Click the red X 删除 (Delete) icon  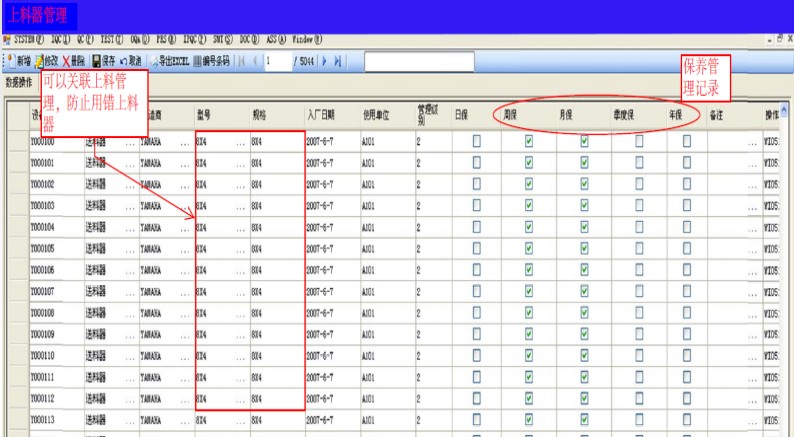66,61
